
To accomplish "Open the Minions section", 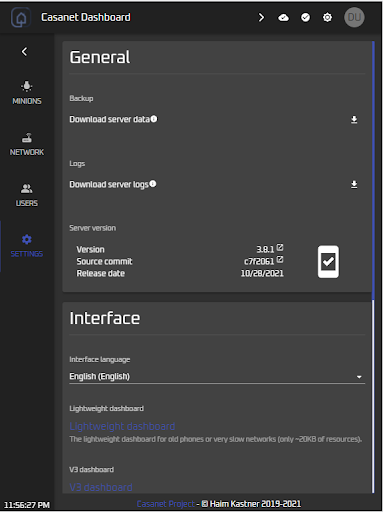I will coord(27,93).
